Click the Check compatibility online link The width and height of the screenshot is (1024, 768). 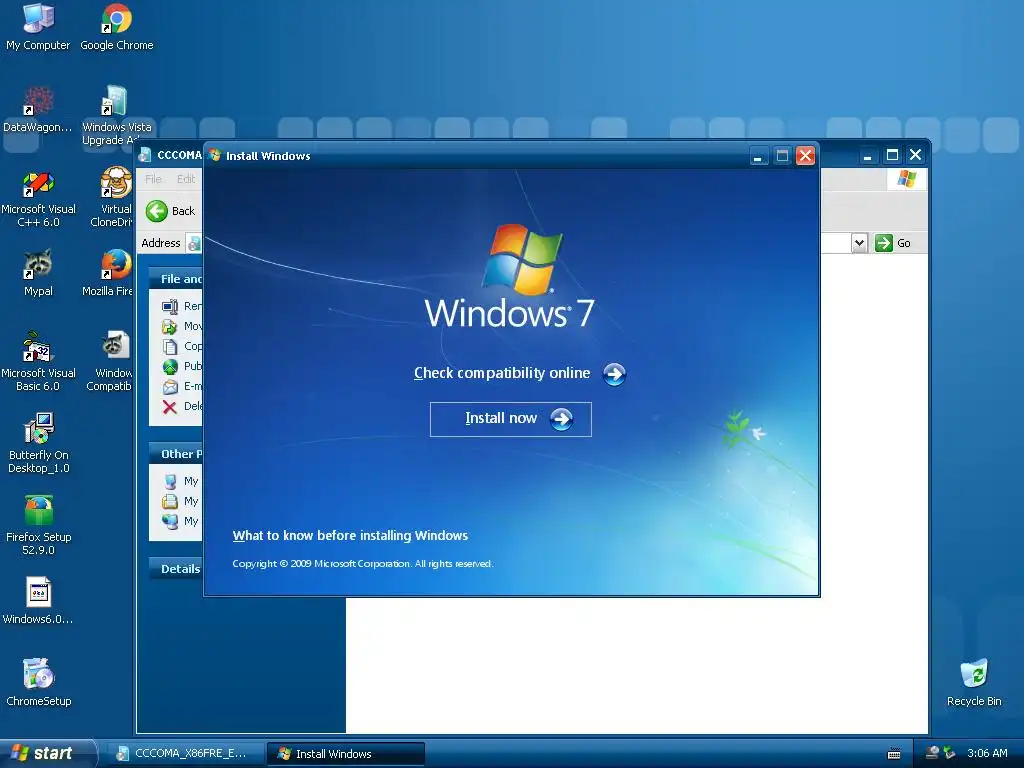click(x=502, y=373)
